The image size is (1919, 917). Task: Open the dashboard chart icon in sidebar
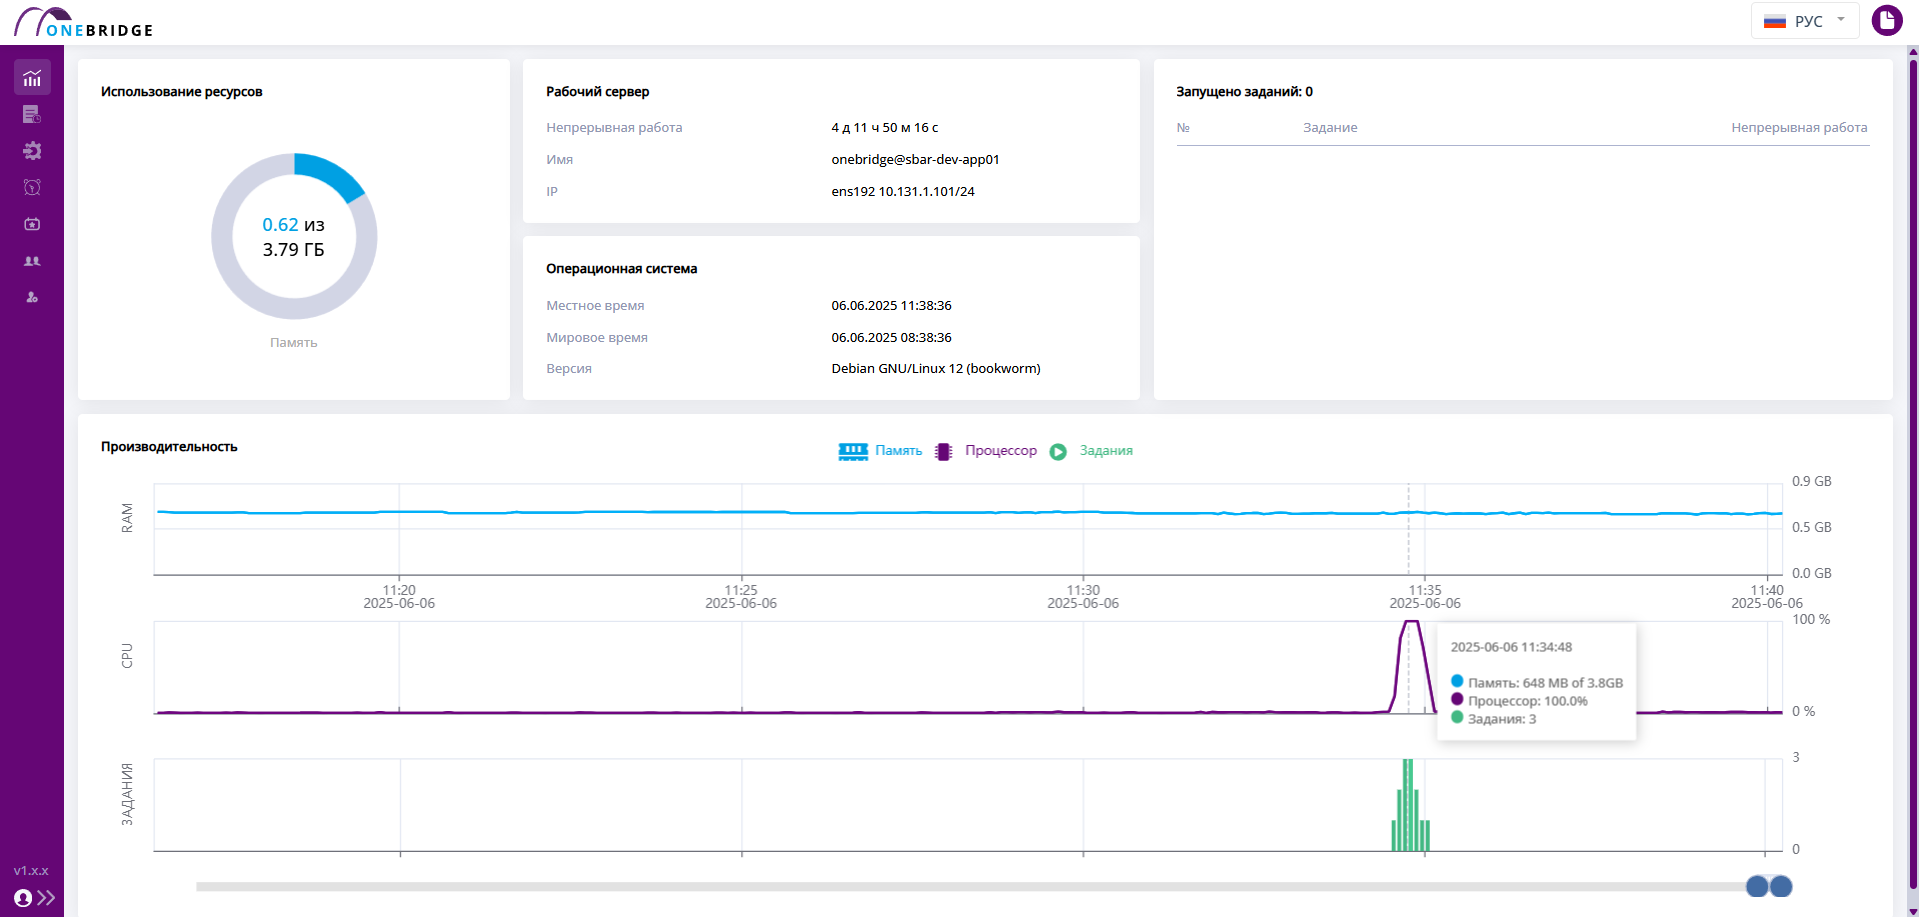[x=32, y=78]
